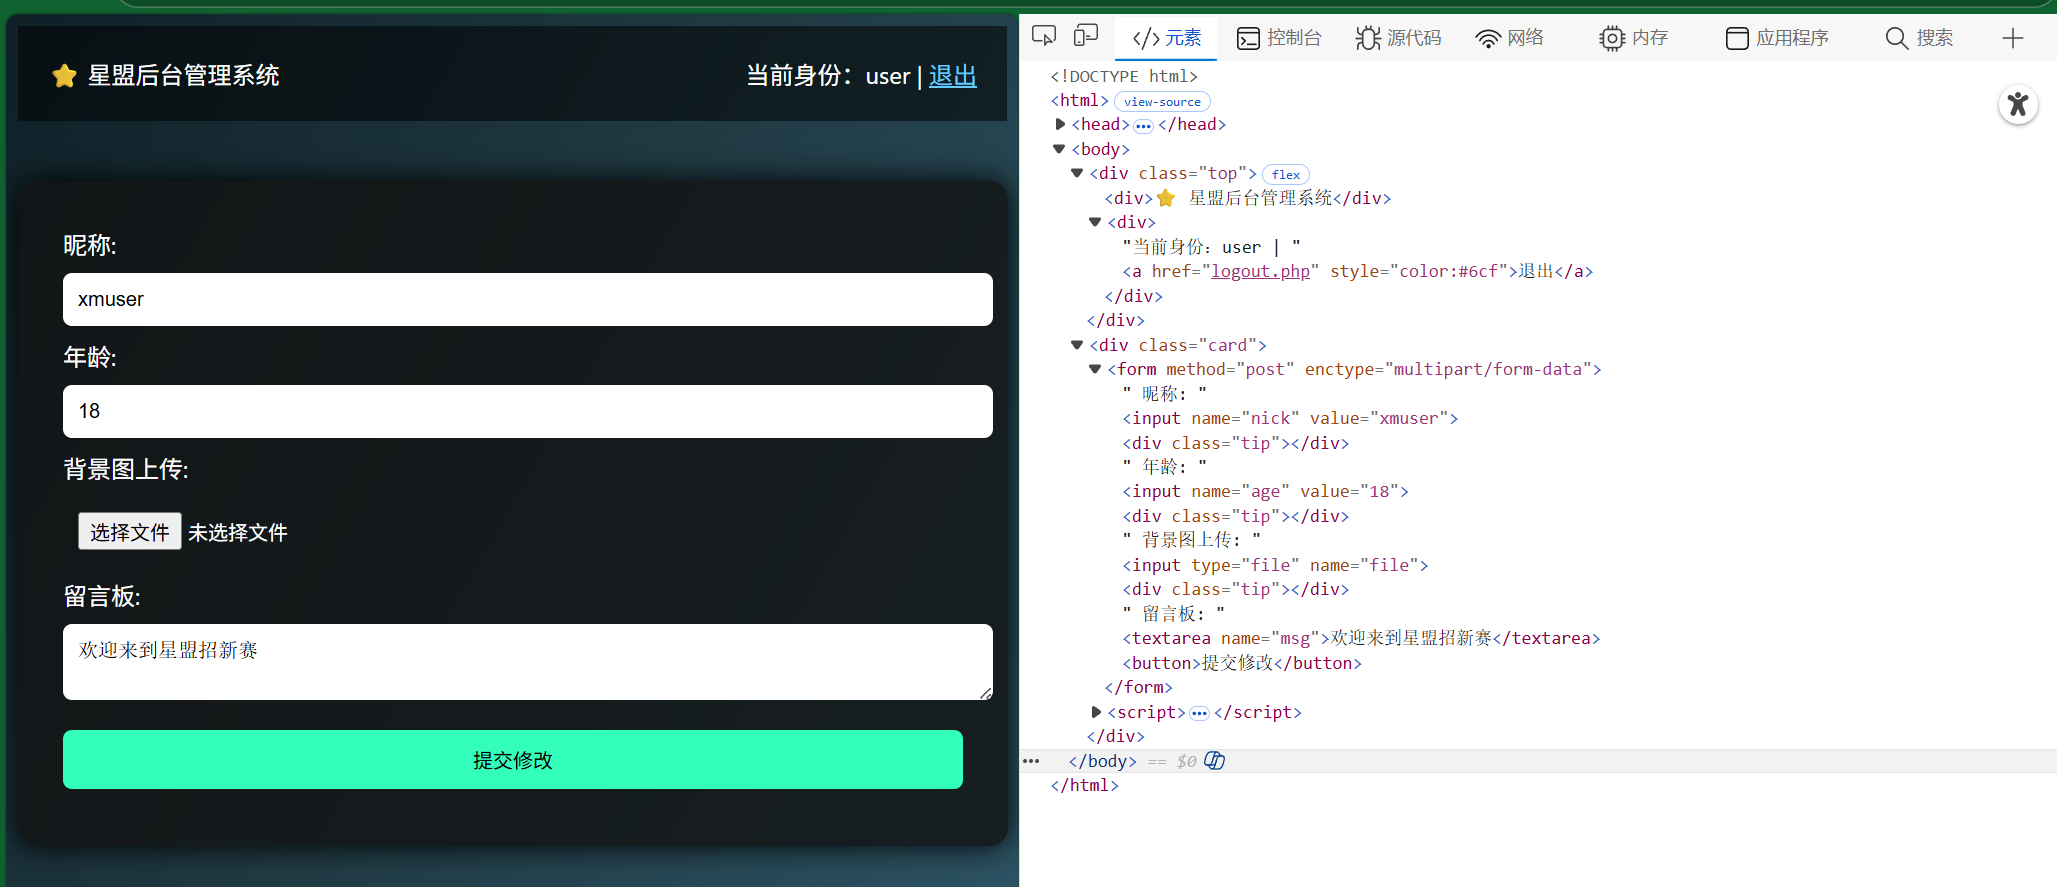Click the three-dots icon beside body row
The image size is (2057, 887).
coord(1031,761)
